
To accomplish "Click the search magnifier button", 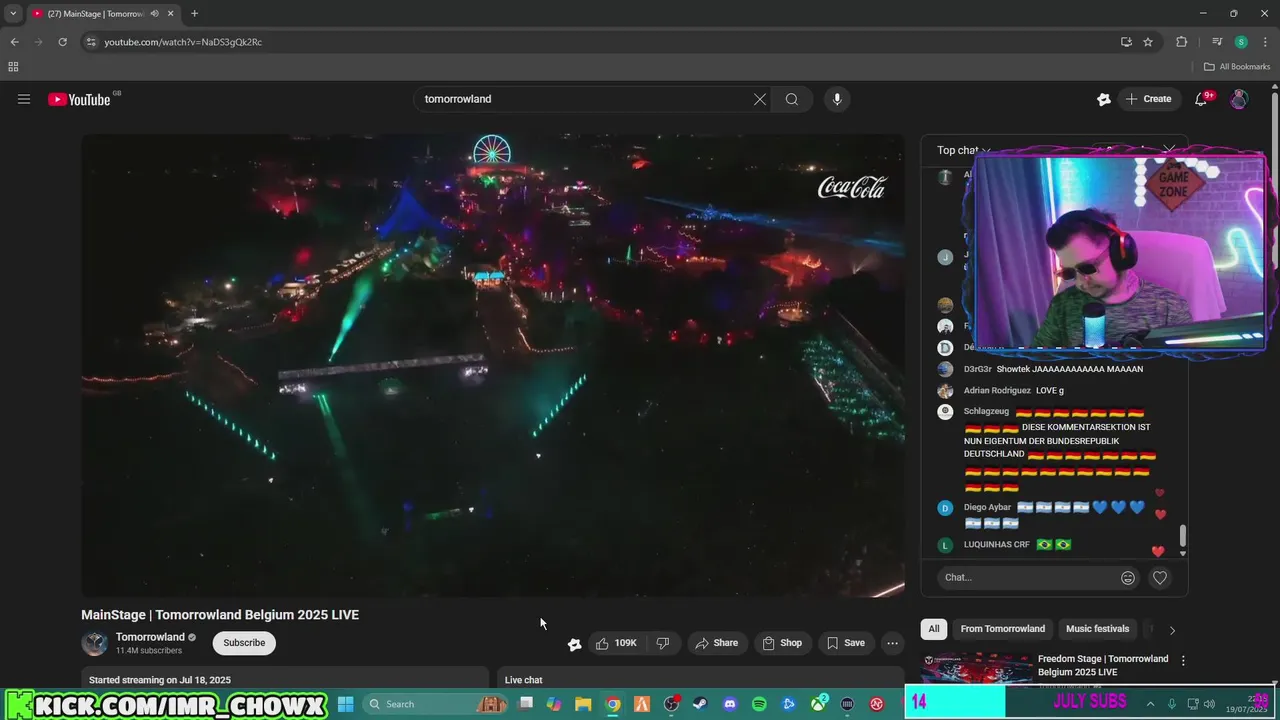I will (792, 99).
